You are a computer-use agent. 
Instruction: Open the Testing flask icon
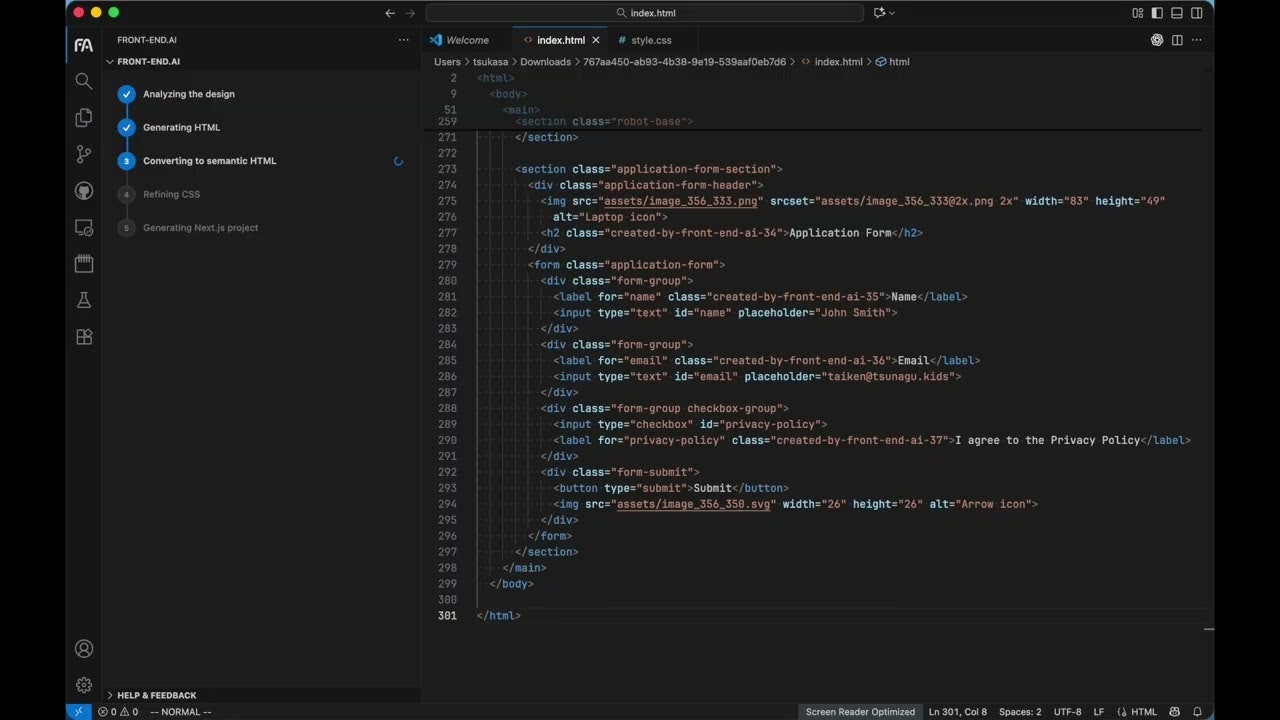[84, 300]
